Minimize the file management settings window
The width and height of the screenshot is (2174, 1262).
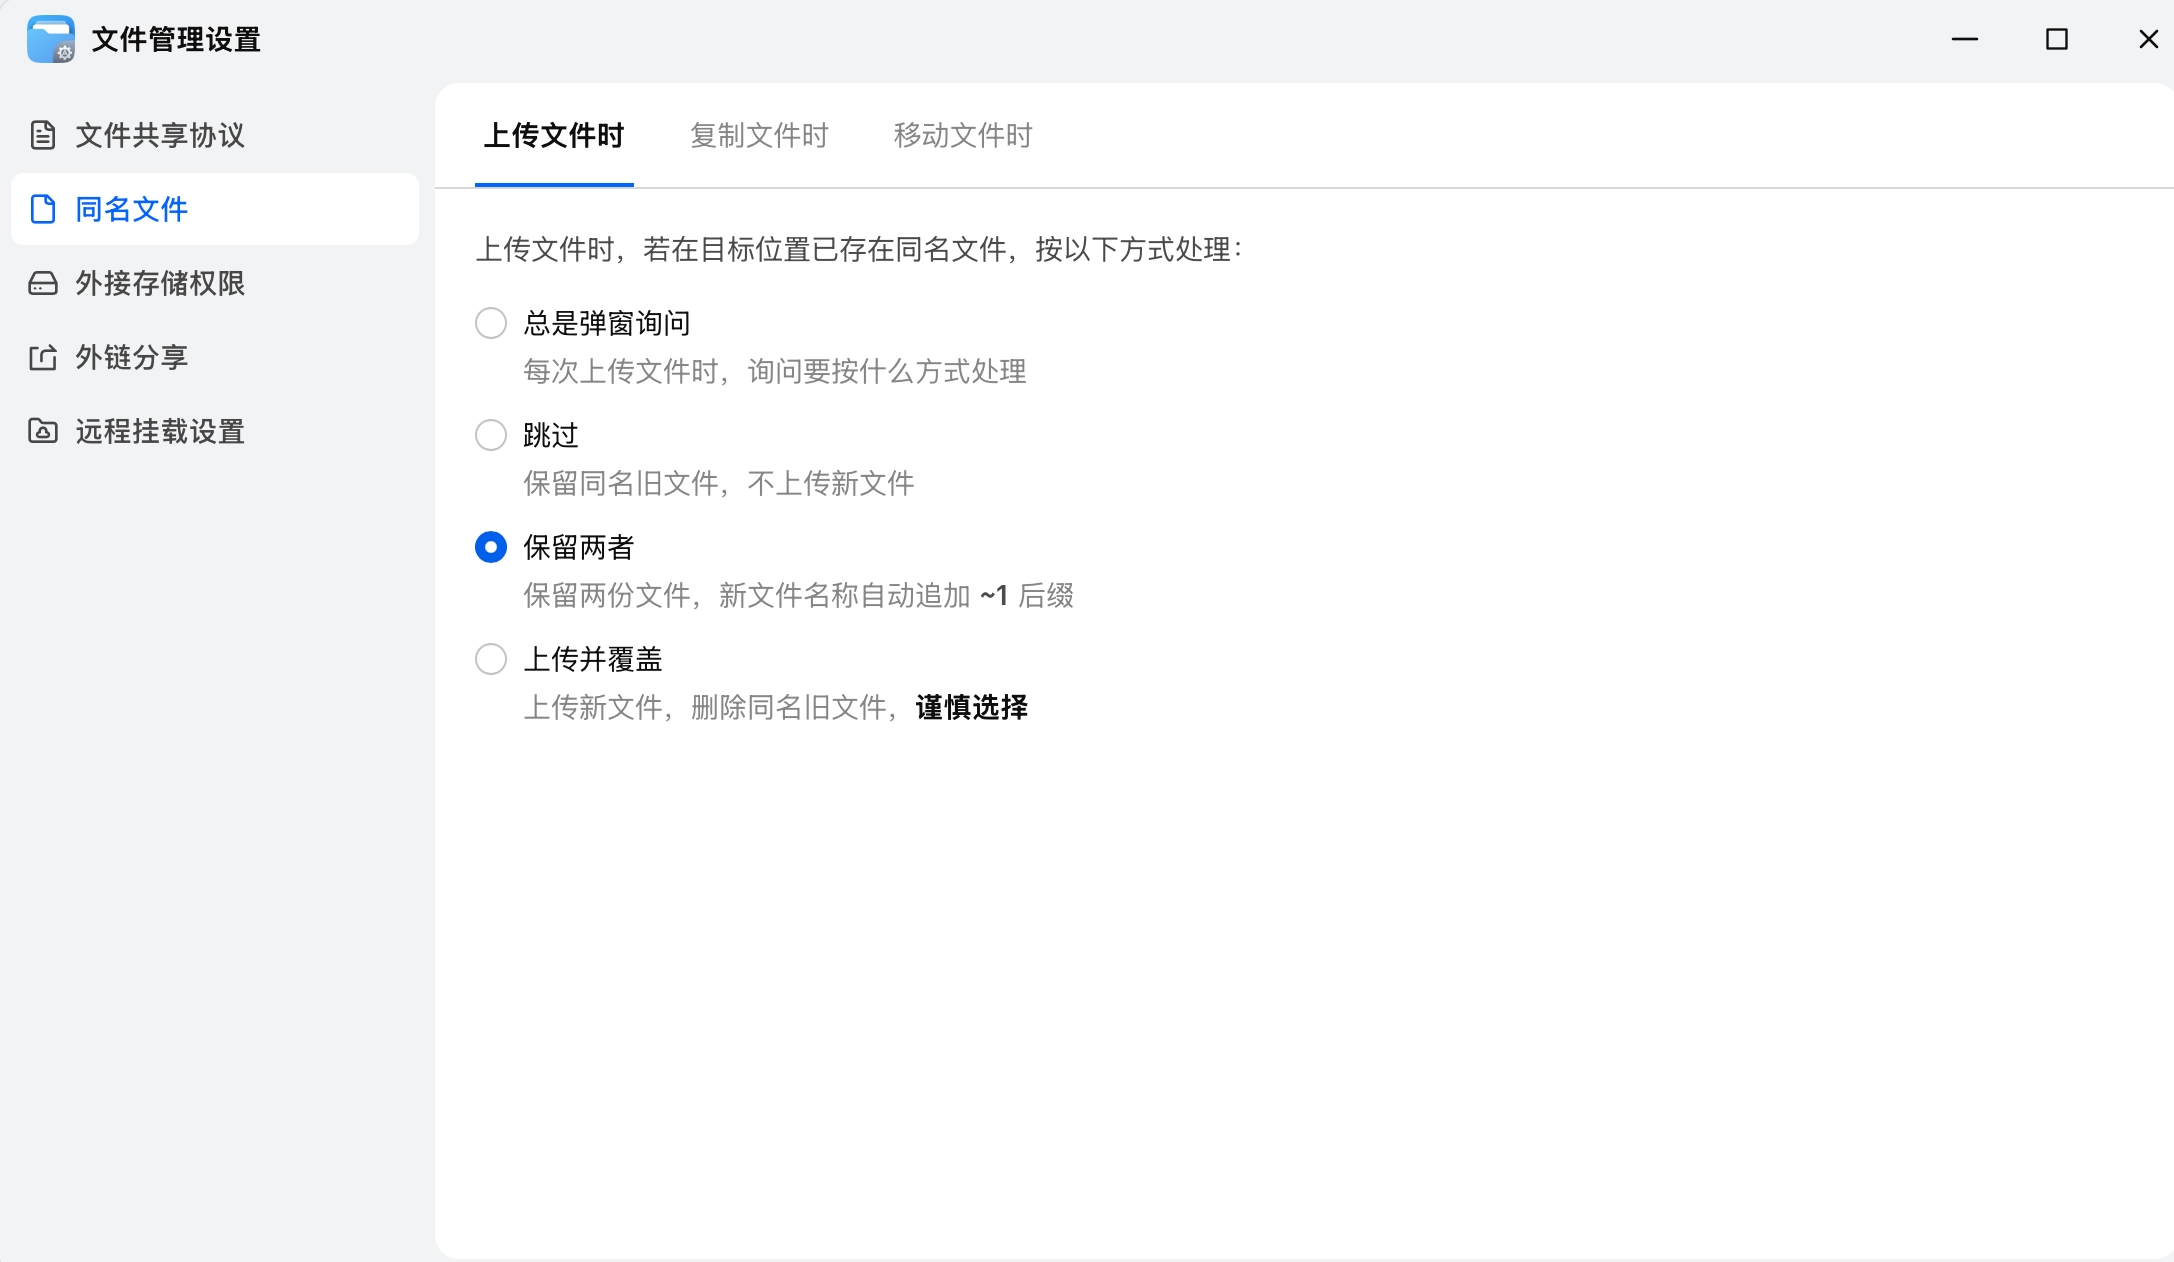pos(1965,39)
